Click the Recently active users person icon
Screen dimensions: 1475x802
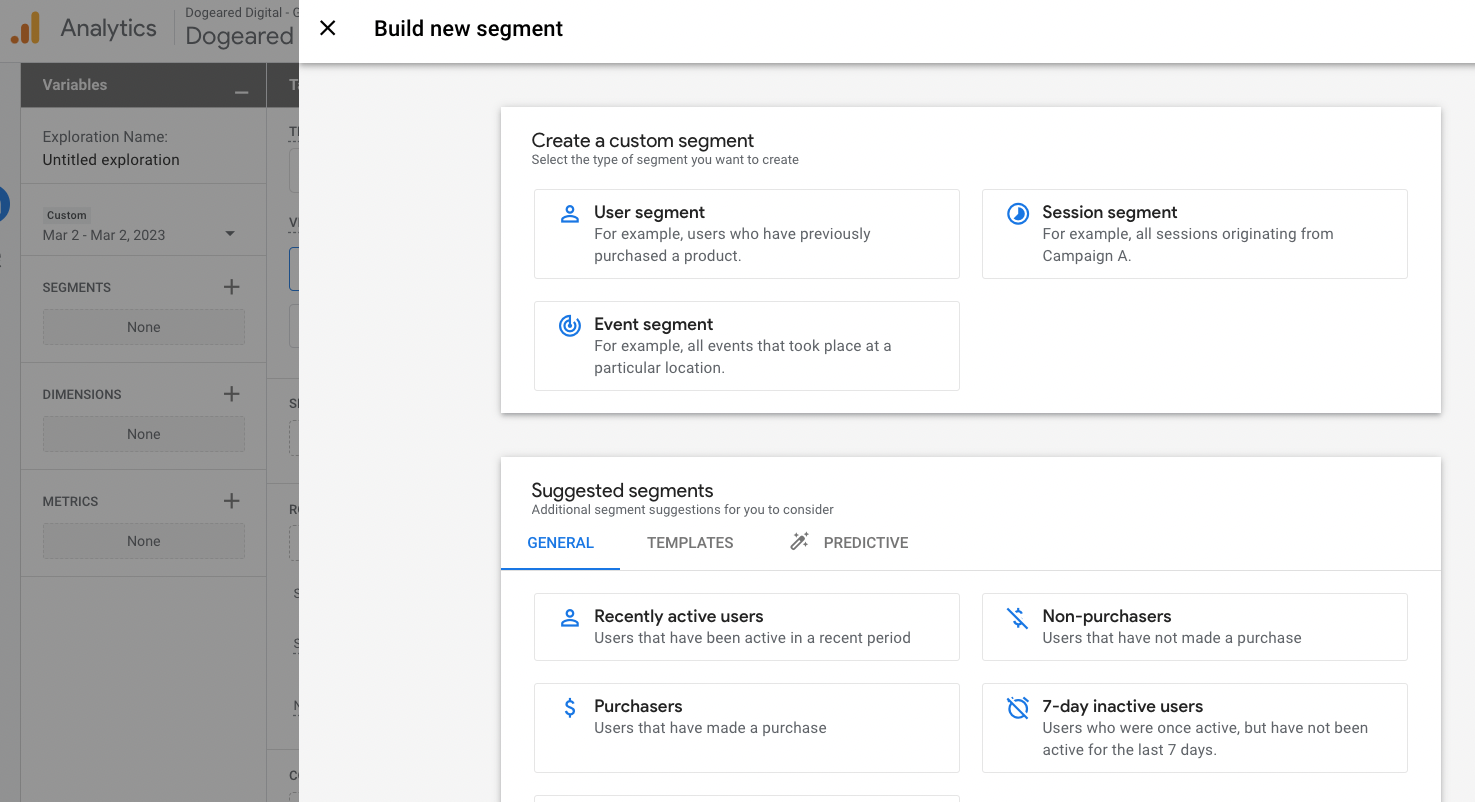(569, 618)
